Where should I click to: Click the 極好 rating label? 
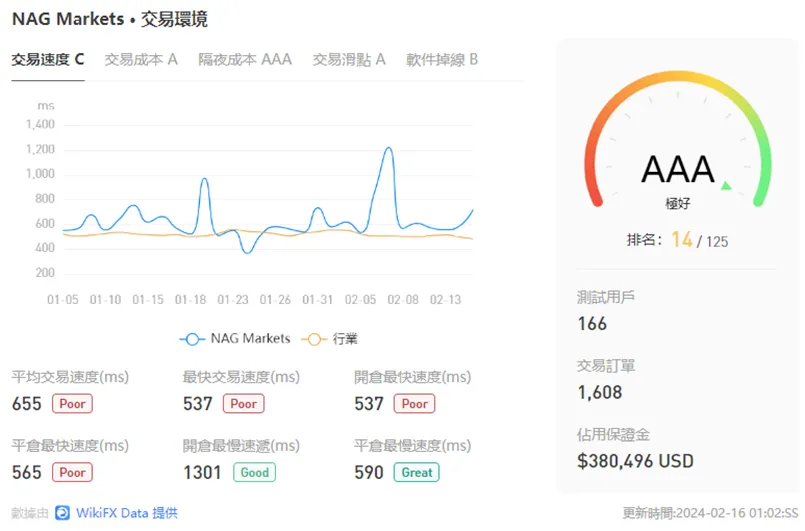[x=678, y=203]
